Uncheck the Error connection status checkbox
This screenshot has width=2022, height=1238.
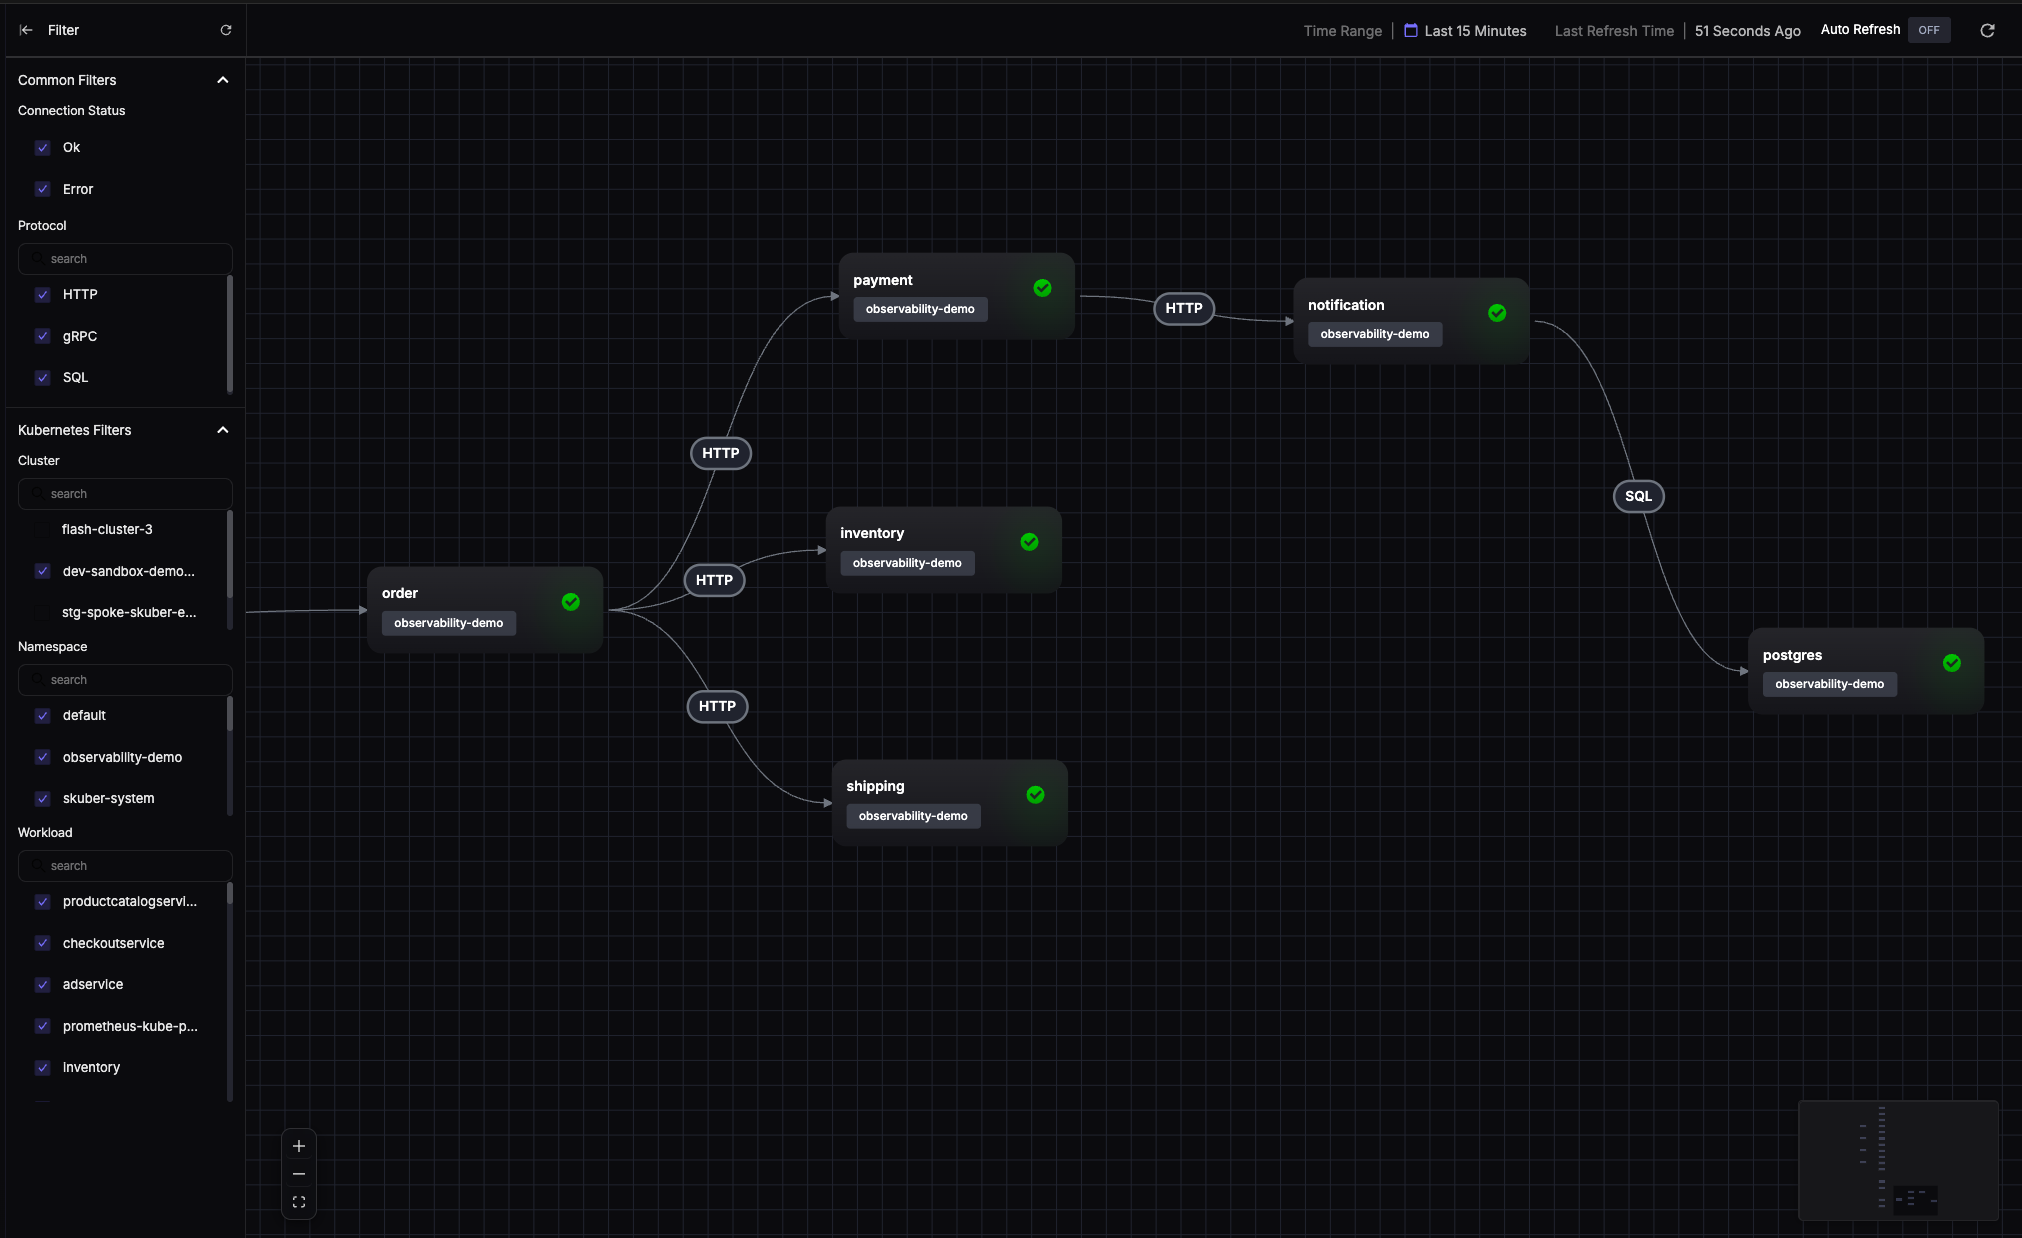43,188
